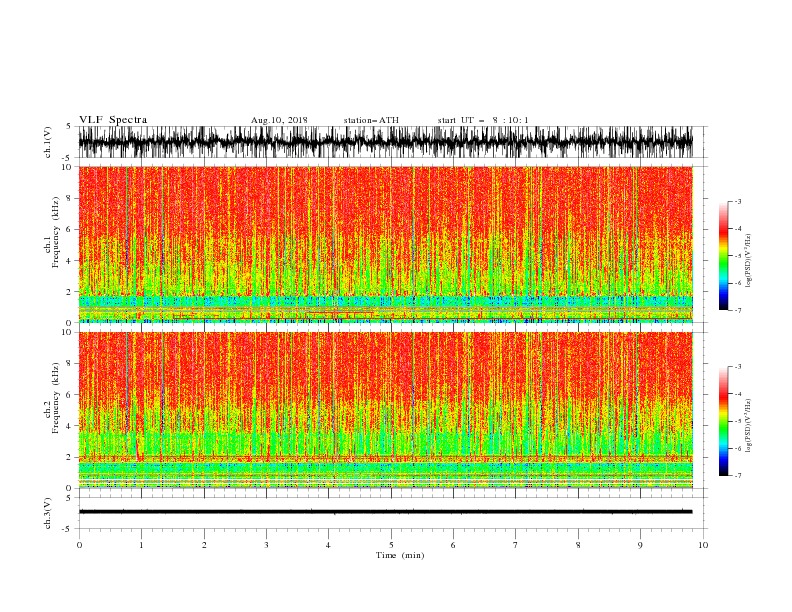
Task: Click inside the ch.2 spectrogram panel
Action: (x=385, y=410)
